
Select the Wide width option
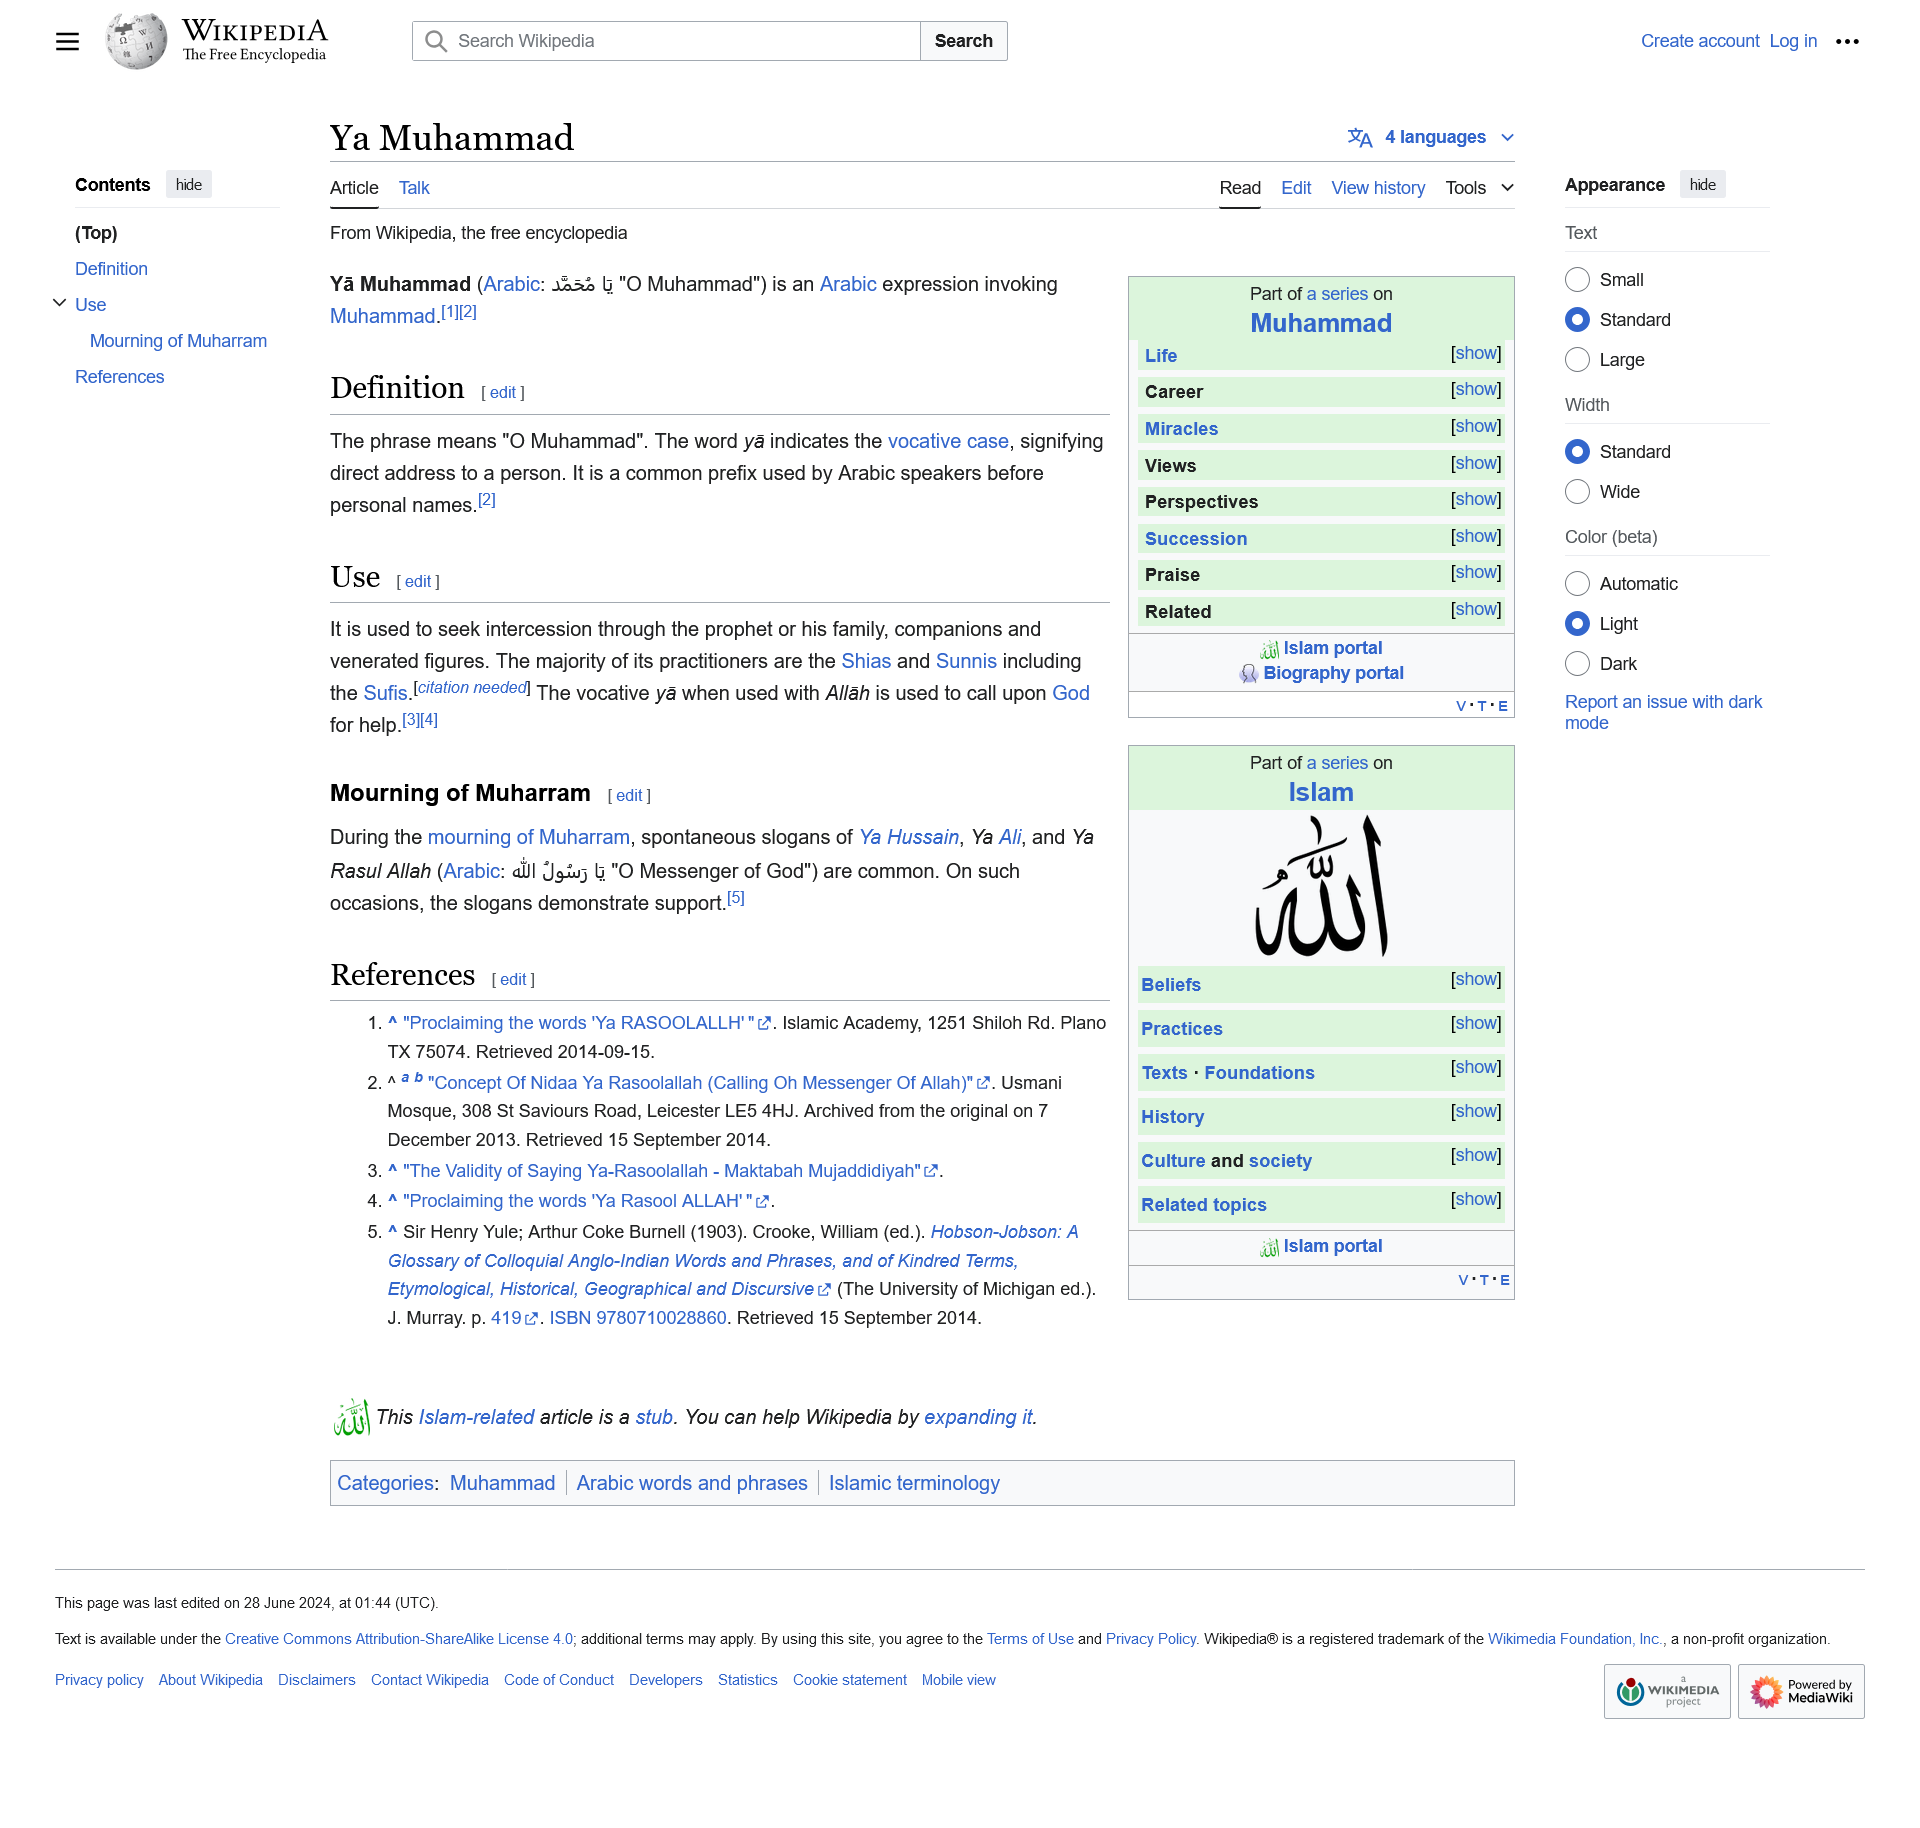coord(1577,492)
